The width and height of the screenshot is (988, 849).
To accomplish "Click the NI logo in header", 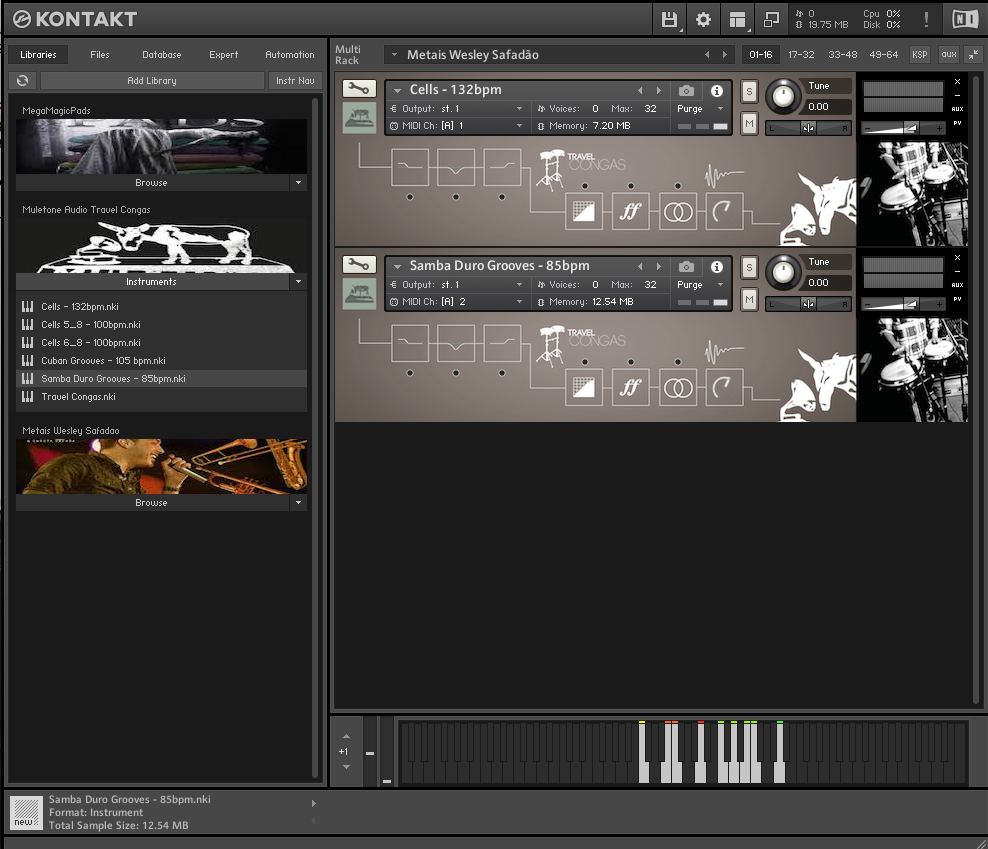I will pos(965,20).
